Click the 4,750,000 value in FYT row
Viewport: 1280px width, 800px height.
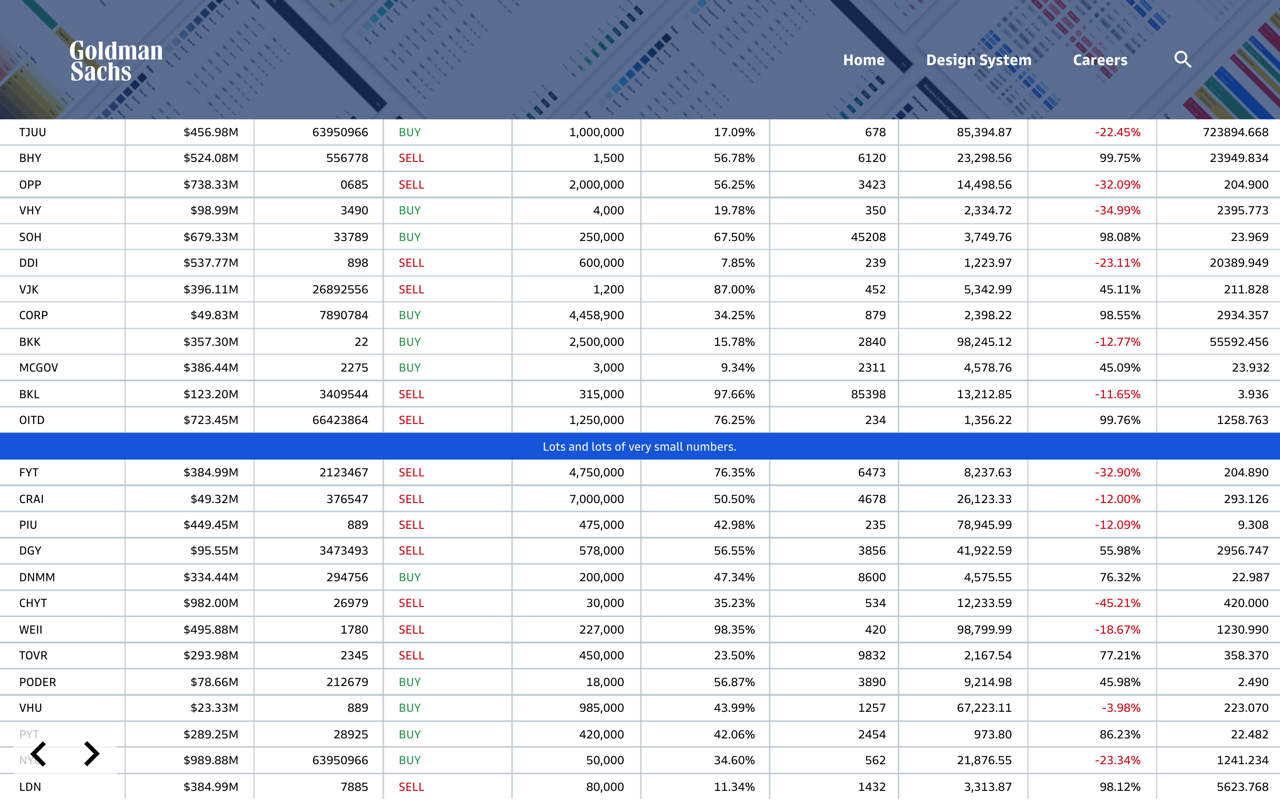click(597, 472)
